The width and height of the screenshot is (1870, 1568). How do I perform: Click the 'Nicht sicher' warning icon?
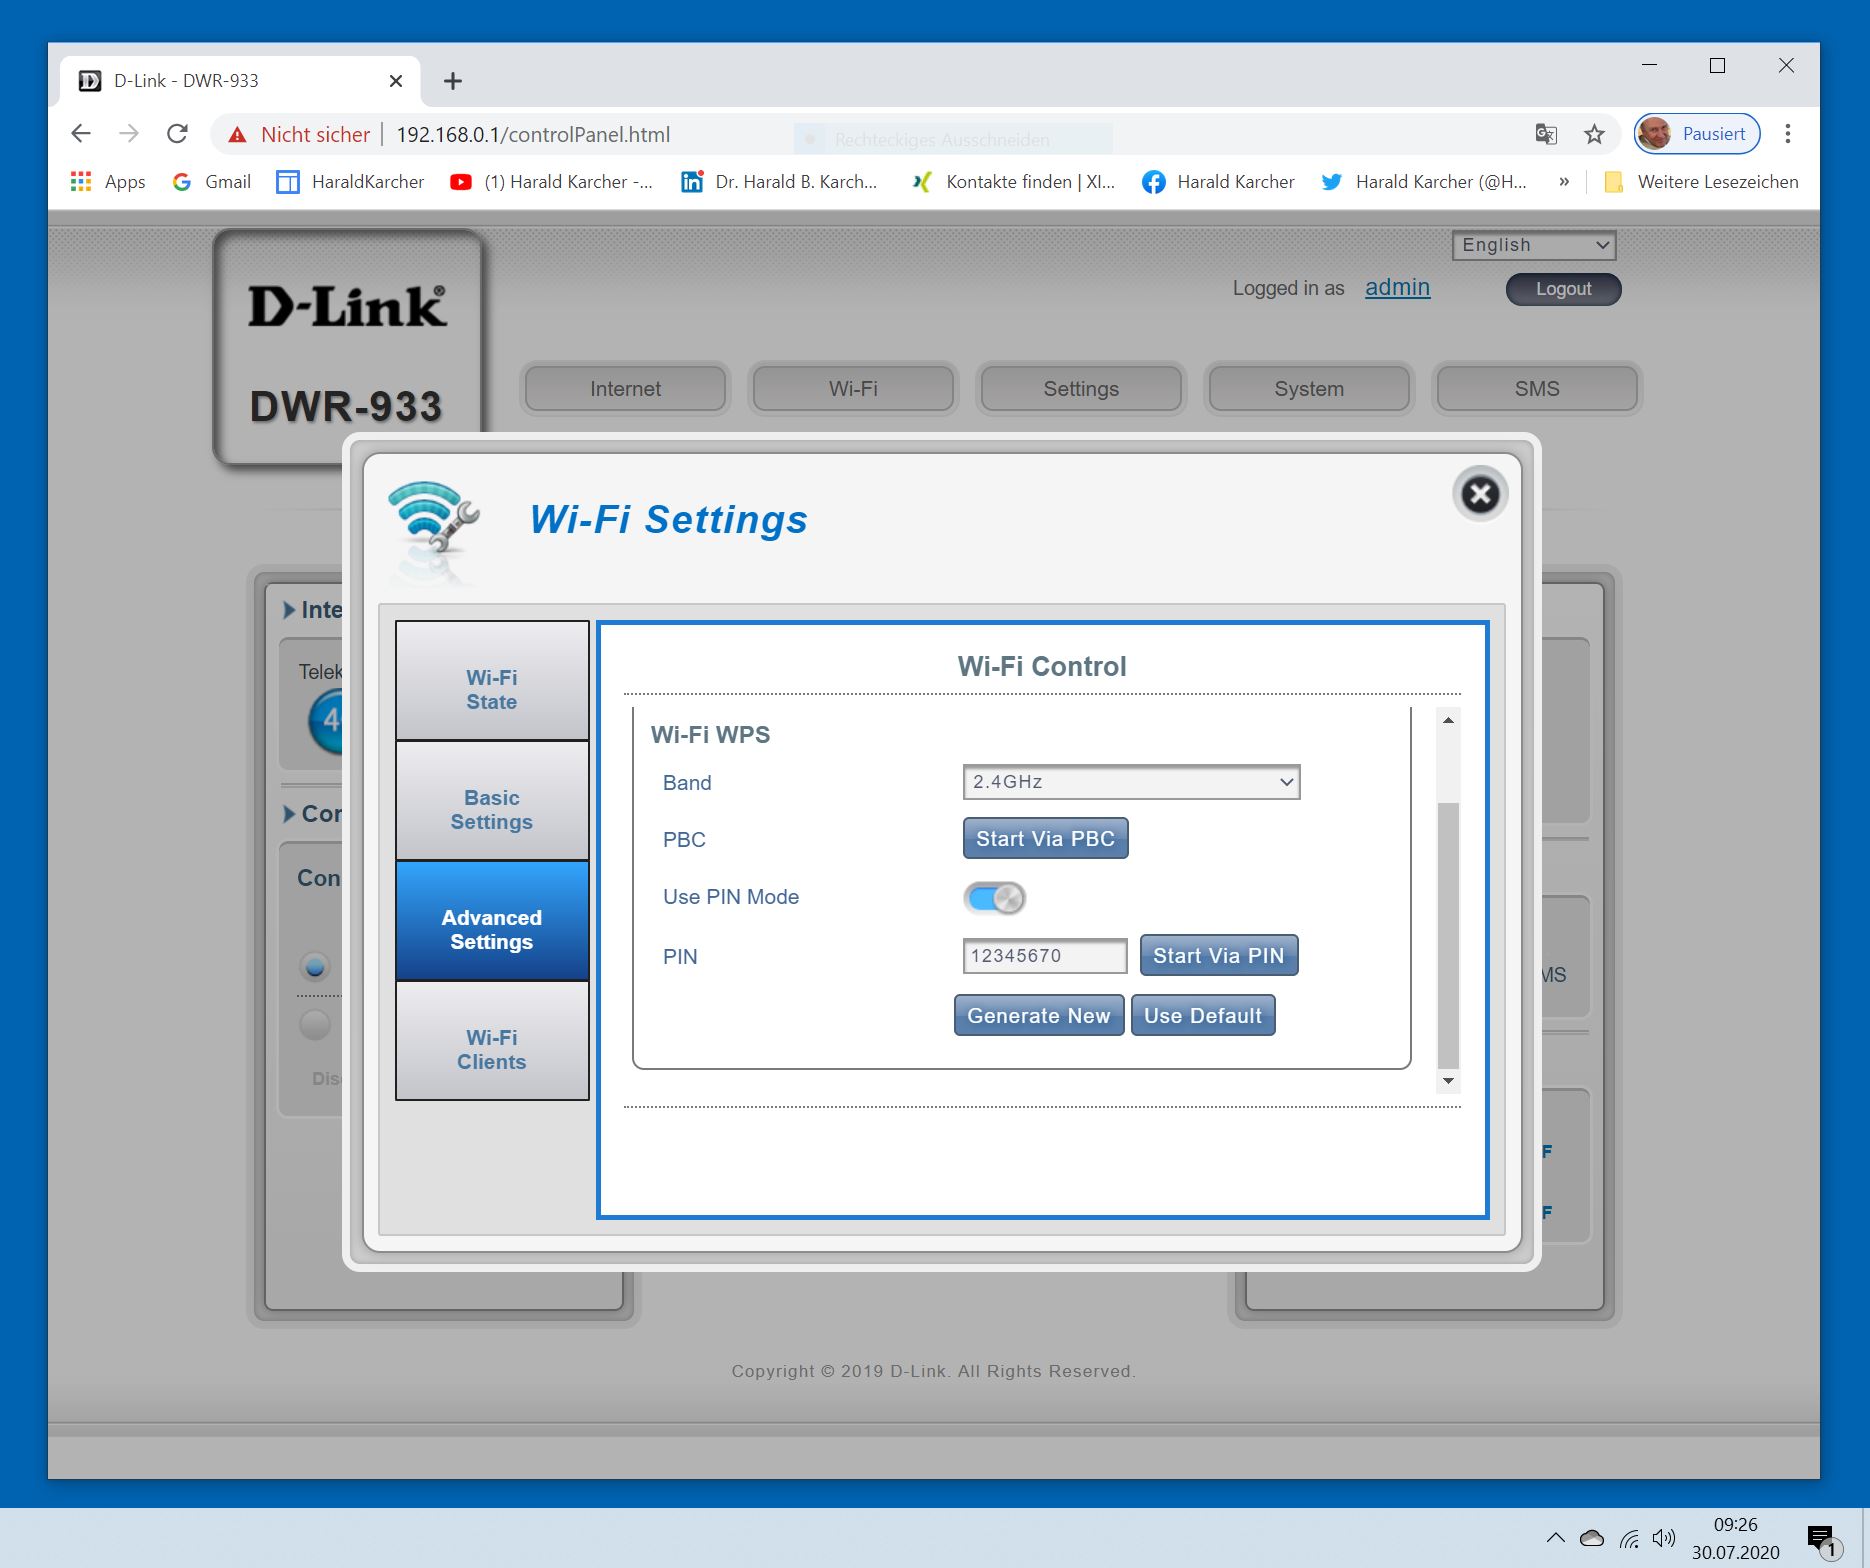click(x=237, y=135)
